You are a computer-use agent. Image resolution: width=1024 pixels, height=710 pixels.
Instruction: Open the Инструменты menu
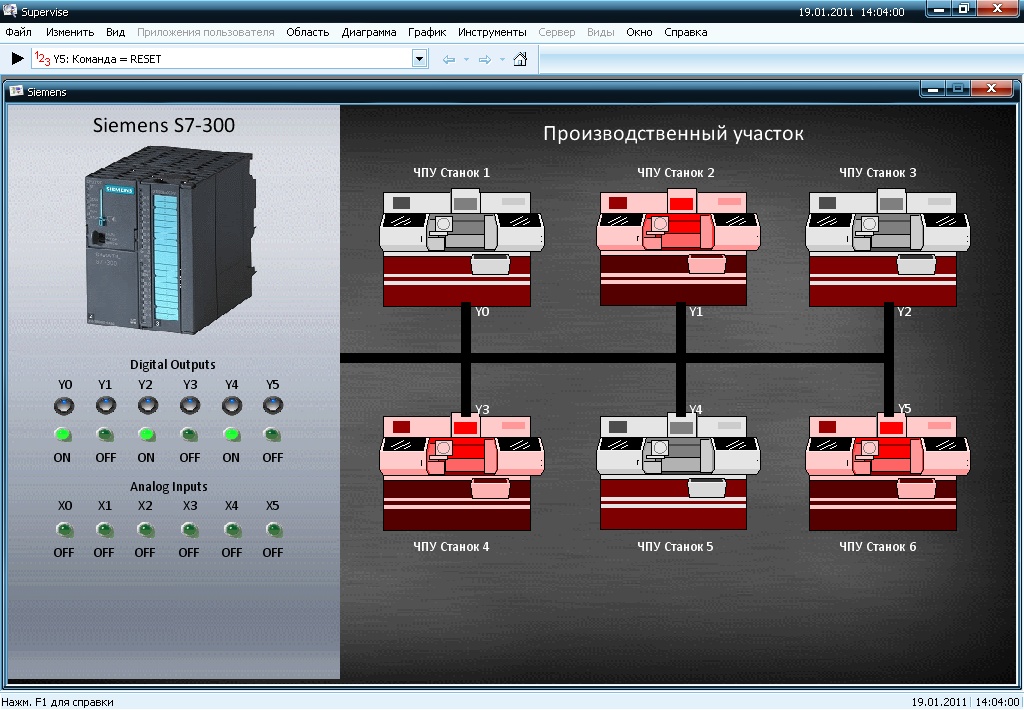tap(492, 32)
